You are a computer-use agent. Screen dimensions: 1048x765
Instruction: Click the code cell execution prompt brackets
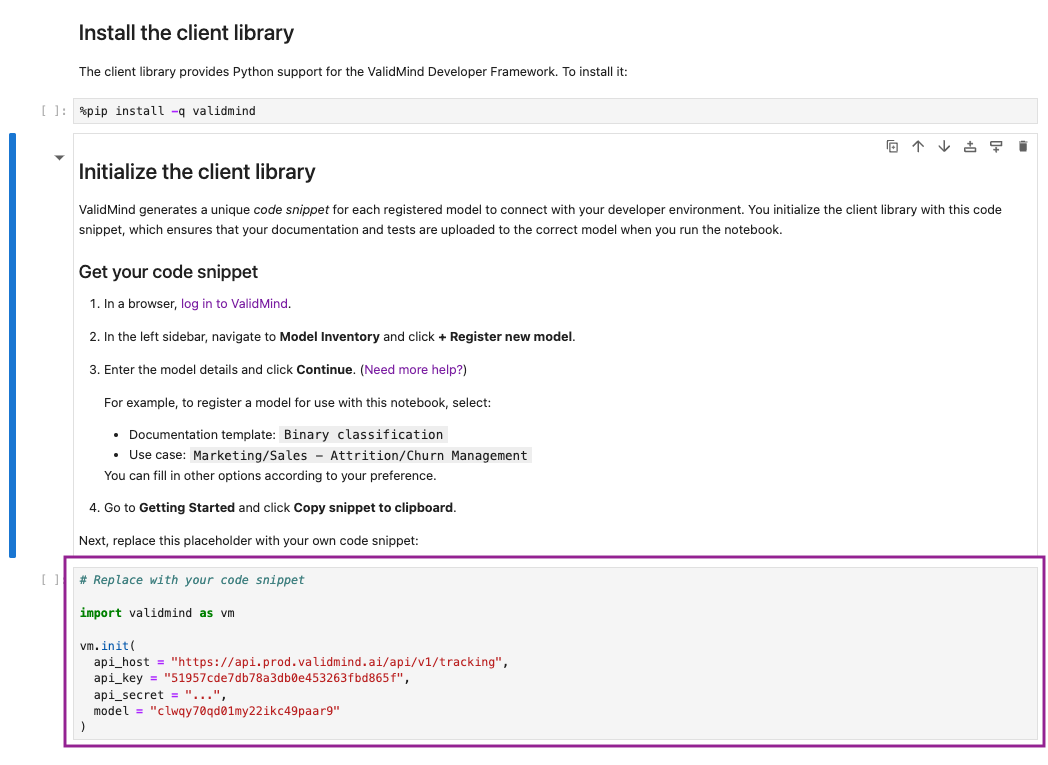click(x=46, y=578)
